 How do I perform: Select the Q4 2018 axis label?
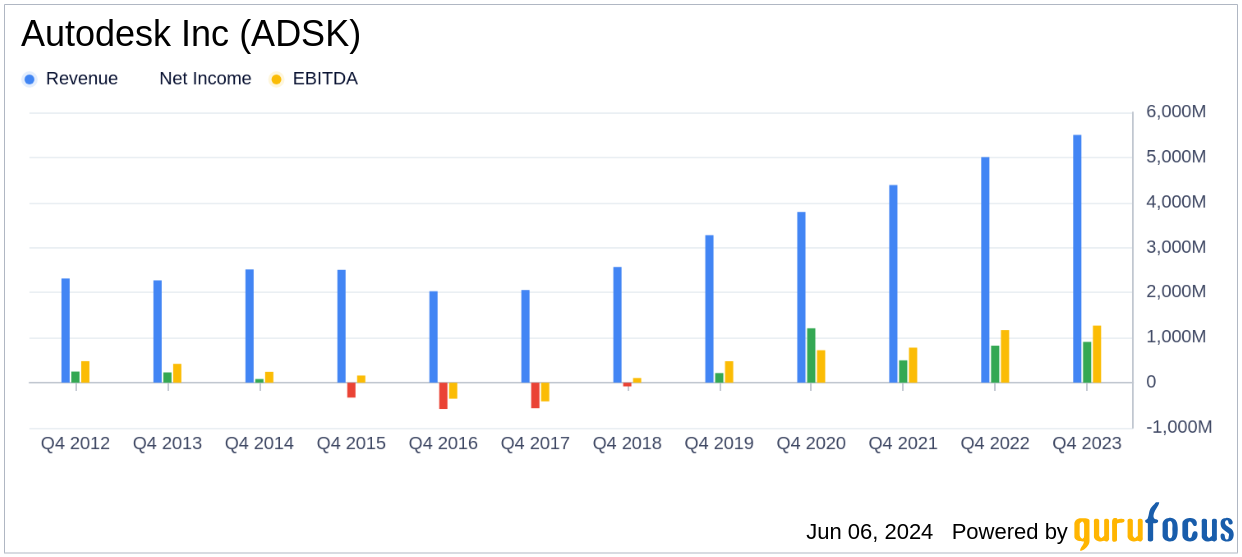[x=627, y=443]
